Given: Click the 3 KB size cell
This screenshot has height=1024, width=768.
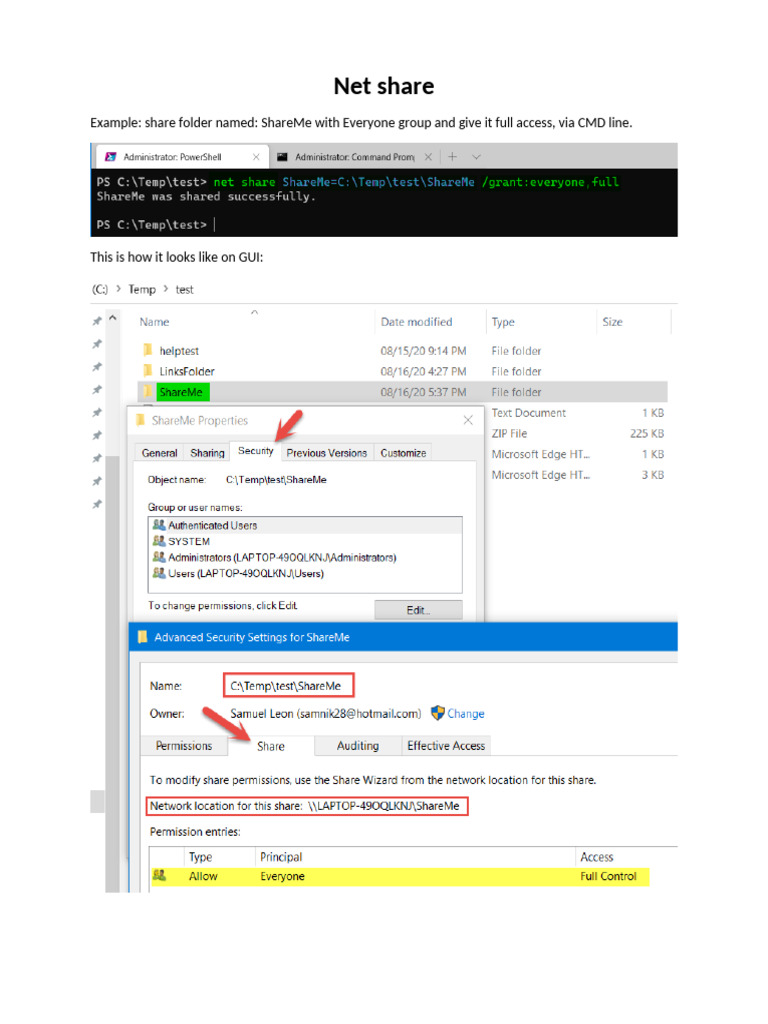Looking at the screenshot, I should [652, 475].
